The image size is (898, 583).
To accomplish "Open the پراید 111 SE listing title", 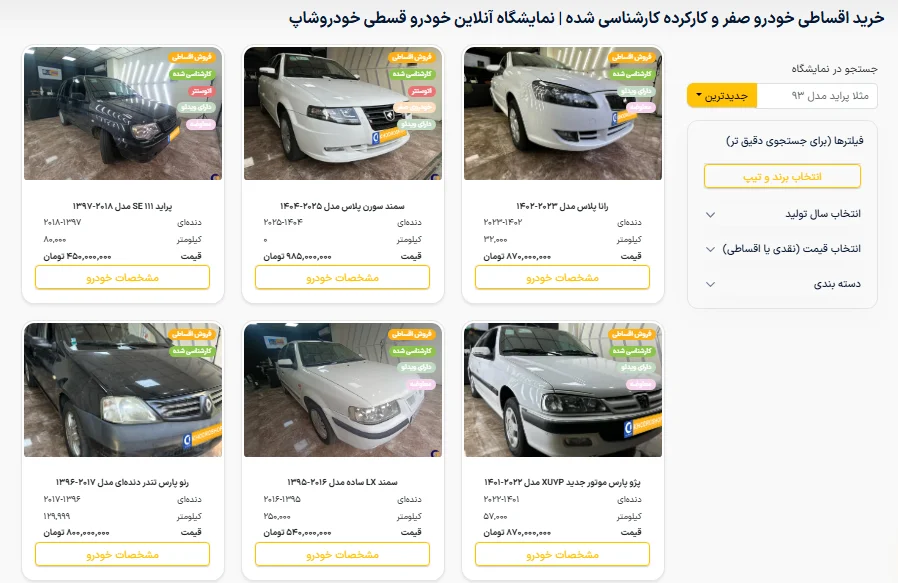I will tap(122, 206).
